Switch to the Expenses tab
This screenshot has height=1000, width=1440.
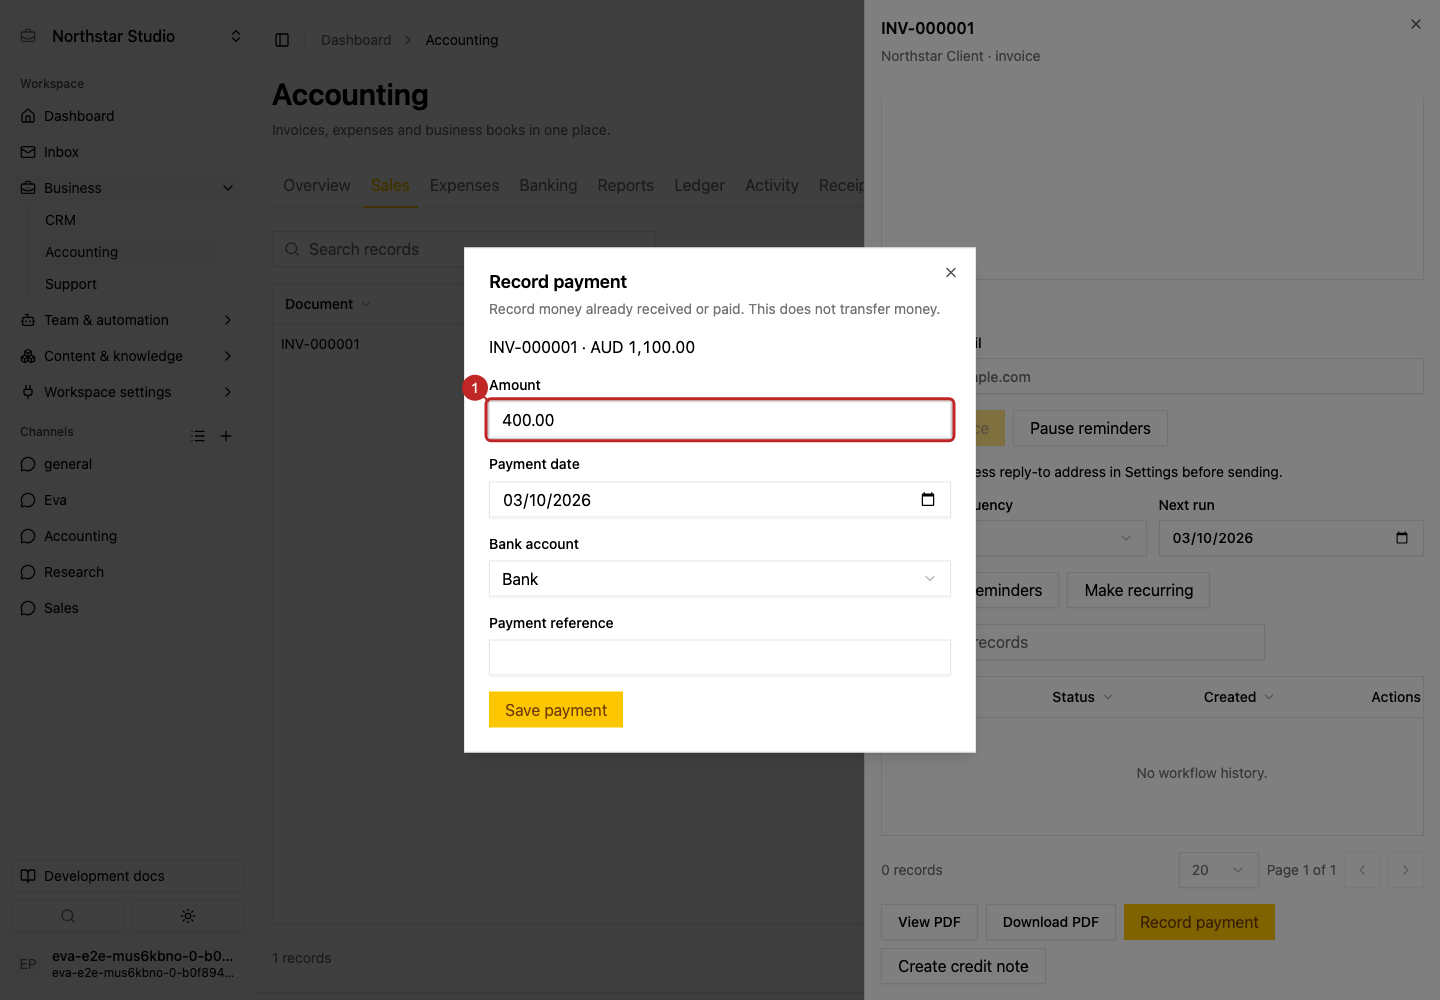(464, 185)
